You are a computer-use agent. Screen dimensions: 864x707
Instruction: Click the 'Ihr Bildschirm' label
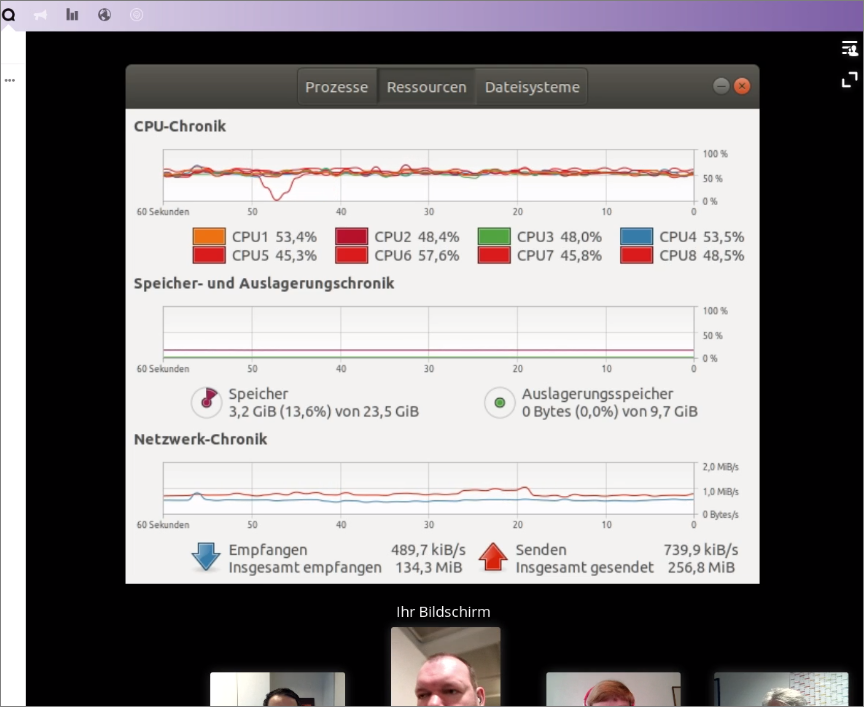tap(443, 612)
